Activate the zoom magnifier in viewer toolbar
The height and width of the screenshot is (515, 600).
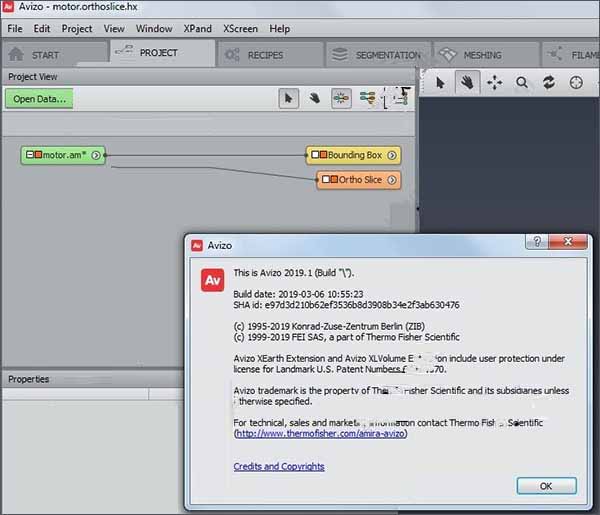coord(522,83)
